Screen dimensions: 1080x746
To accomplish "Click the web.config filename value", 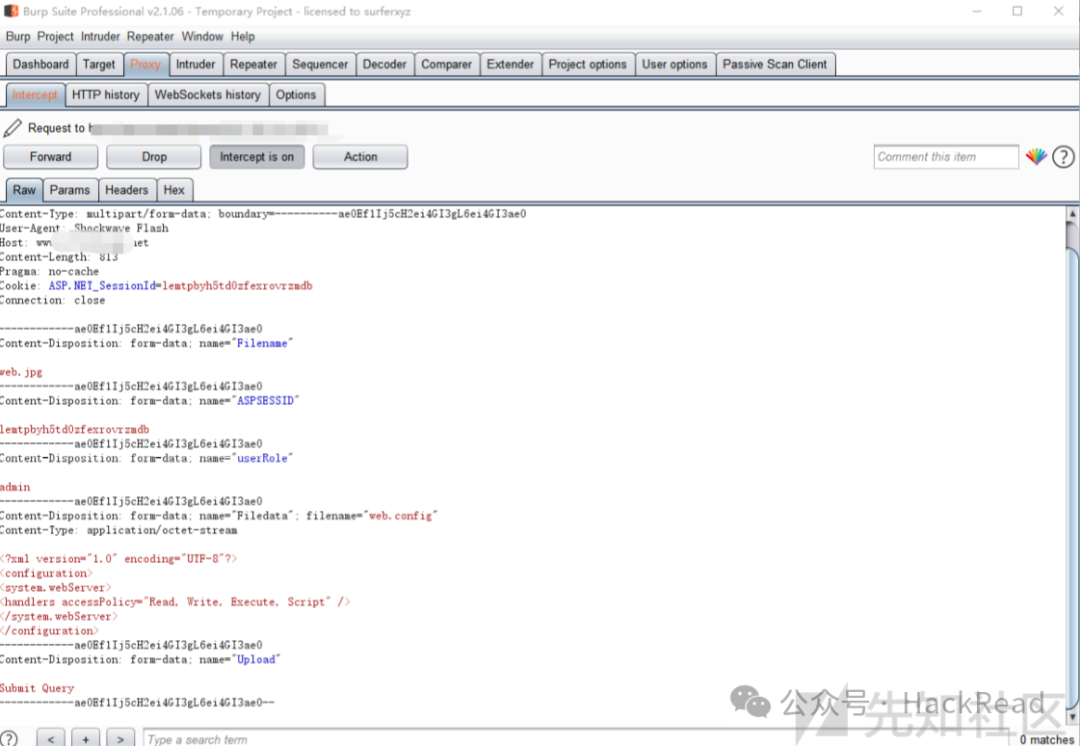I will pyautogui.click(x=400, y=515).
